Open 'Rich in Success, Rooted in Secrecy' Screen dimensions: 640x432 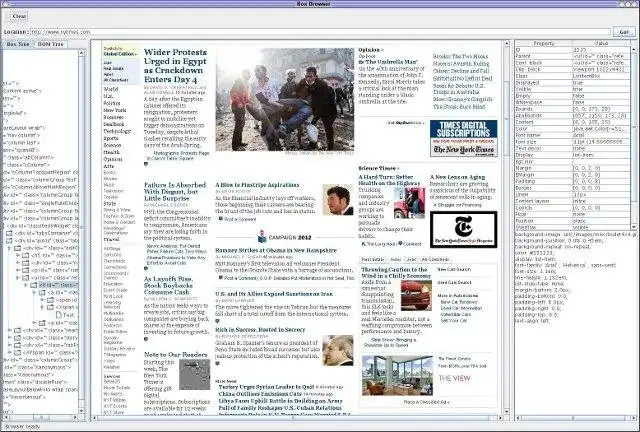[260, 330]
